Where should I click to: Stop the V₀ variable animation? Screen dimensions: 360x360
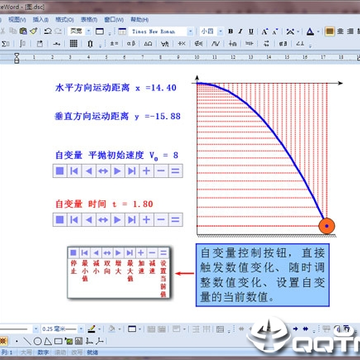tap(60, 171)
